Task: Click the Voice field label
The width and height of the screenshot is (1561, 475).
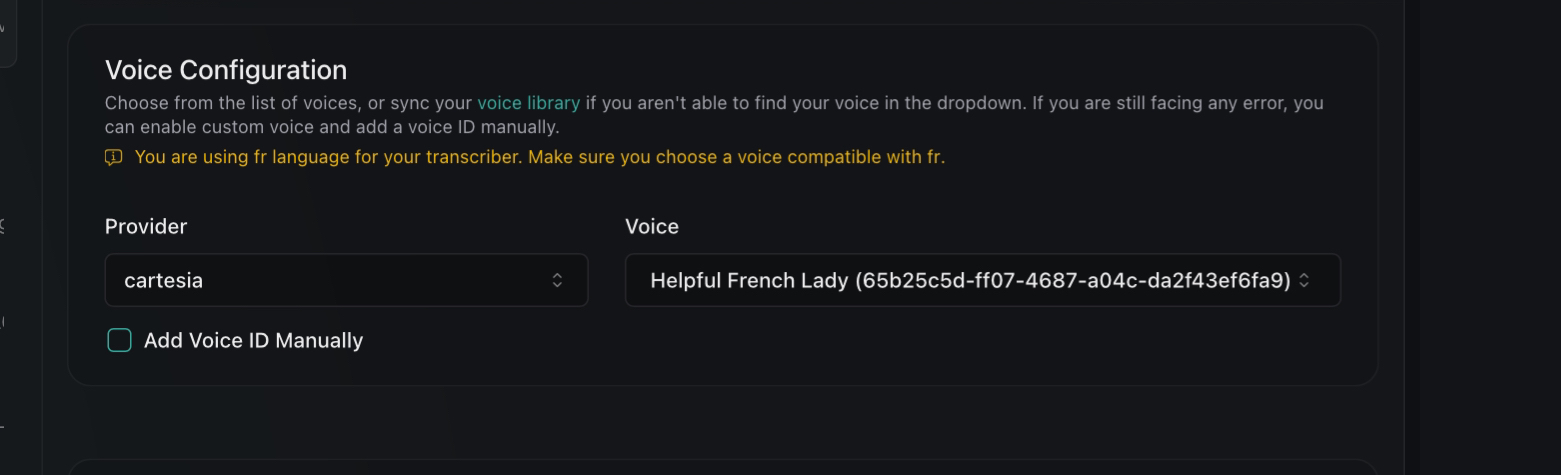Action: point(652,227)
